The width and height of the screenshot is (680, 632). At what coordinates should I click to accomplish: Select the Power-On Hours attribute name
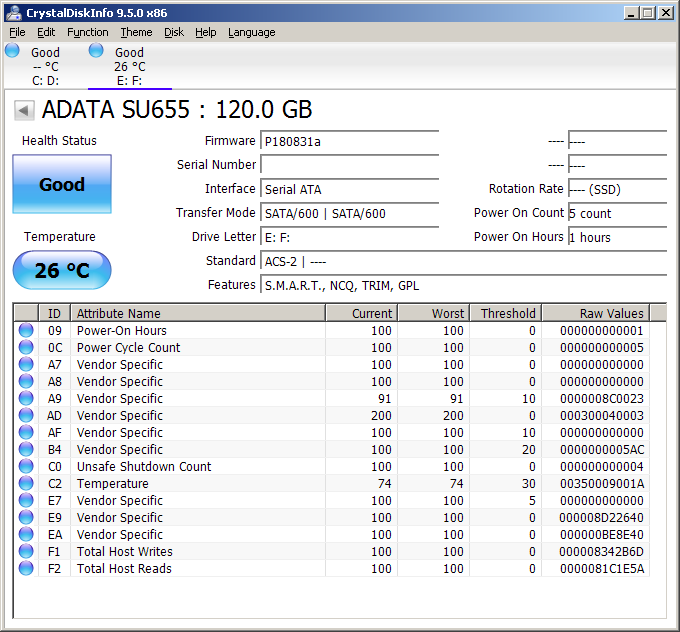(121, 331)
